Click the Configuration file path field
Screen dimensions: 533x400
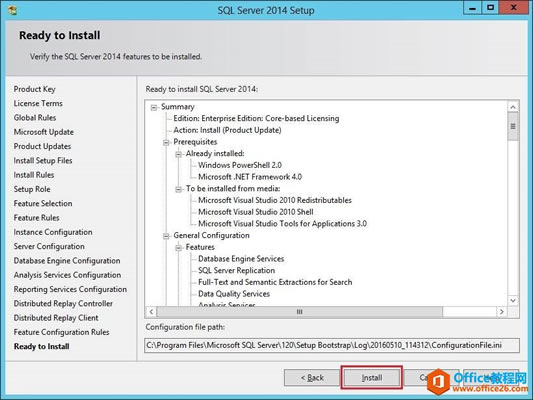(x=332, y=345)
